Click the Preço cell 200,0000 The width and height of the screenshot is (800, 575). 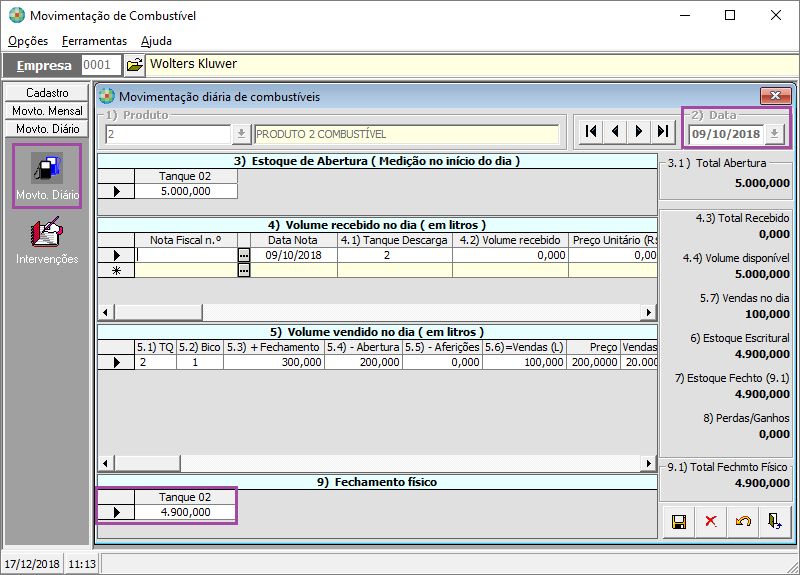593,362
